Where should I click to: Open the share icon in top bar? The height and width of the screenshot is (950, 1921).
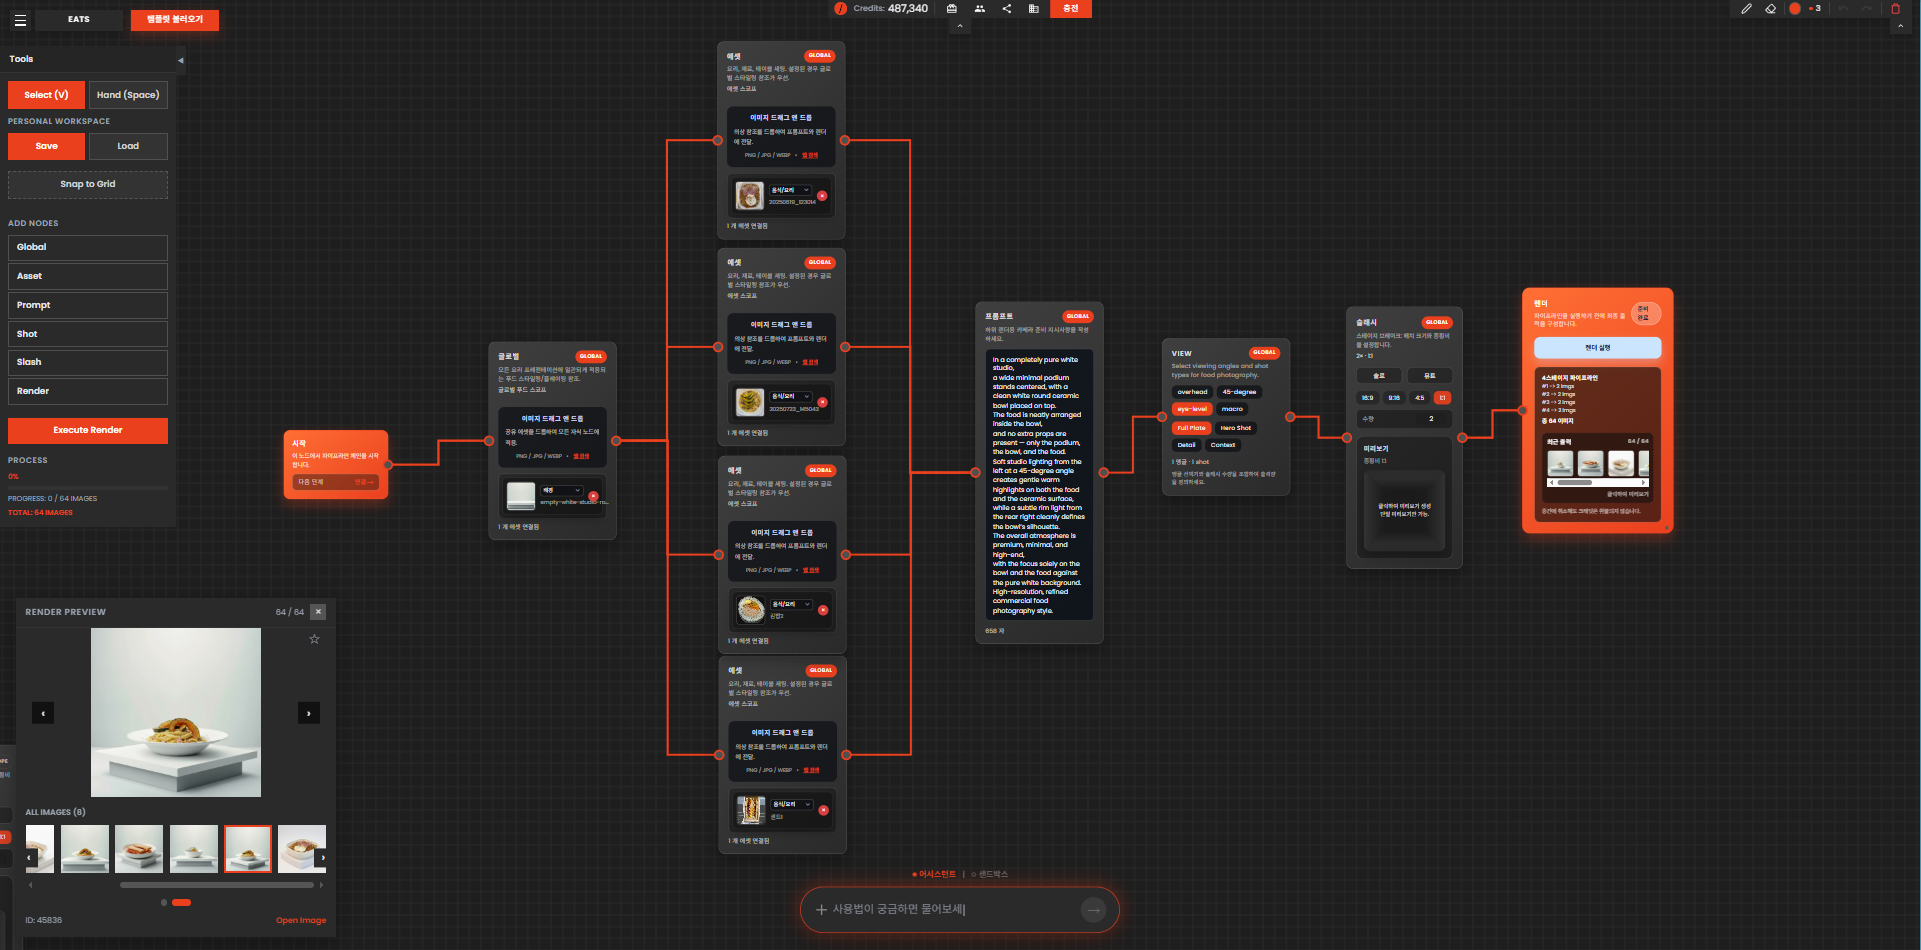tap(1007, 8)
